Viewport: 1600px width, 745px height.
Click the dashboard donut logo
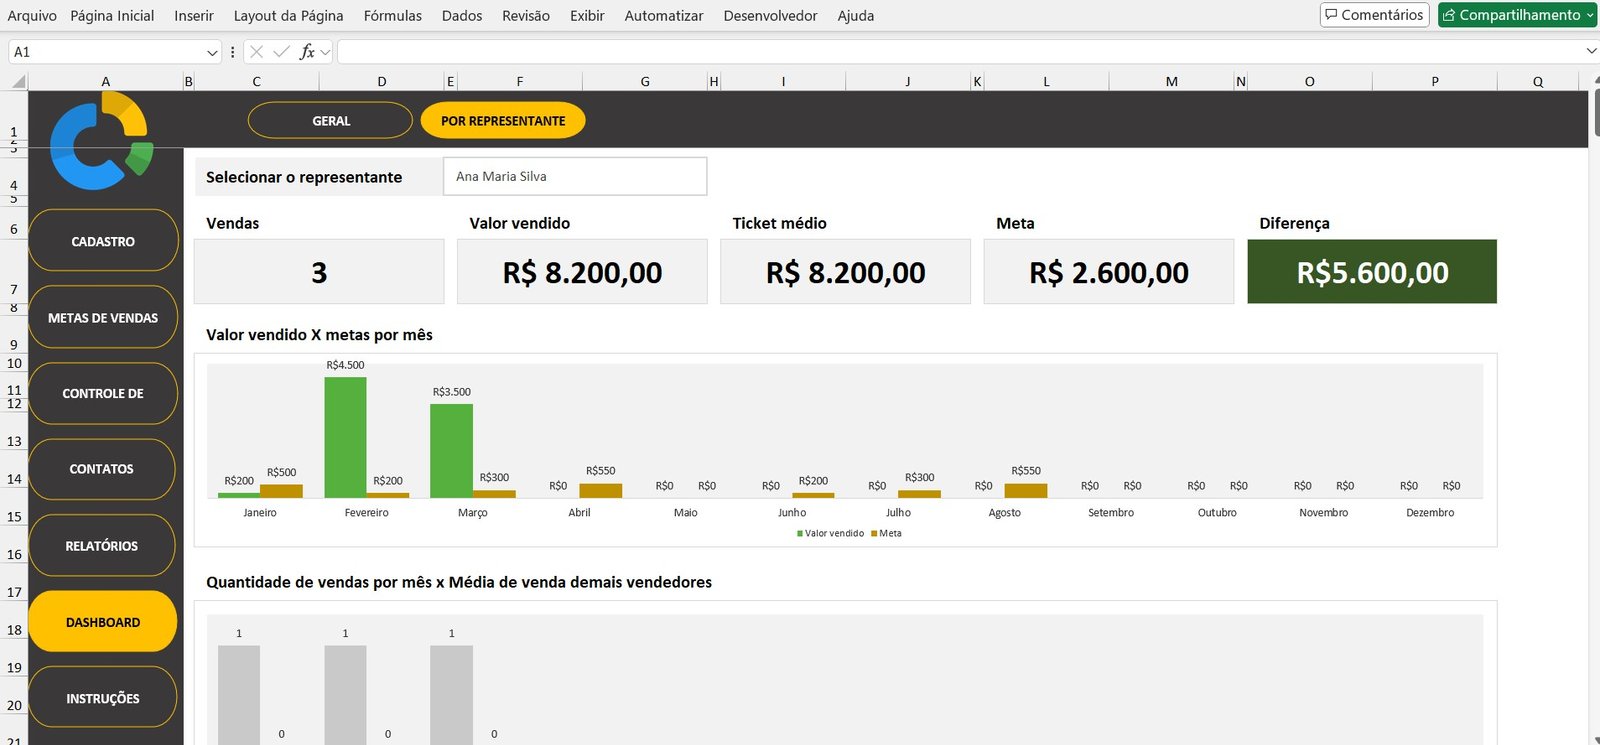pyautogui.click(x=100, y=141)
